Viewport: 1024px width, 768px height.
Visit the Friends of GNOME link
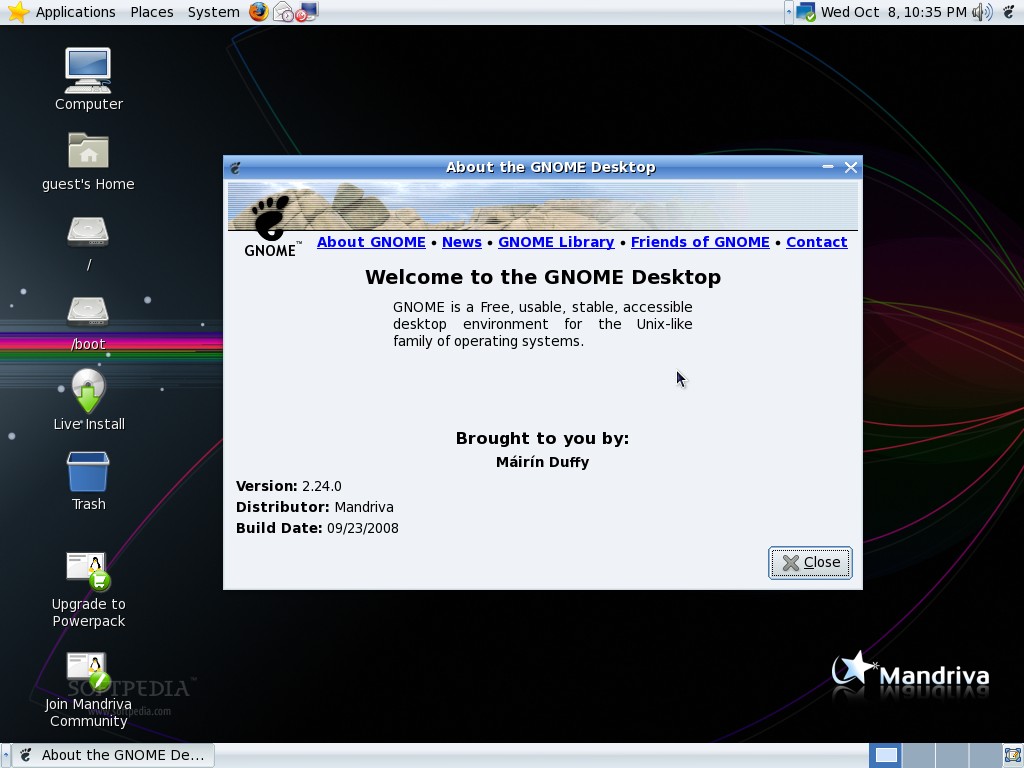tap(699, 242)
